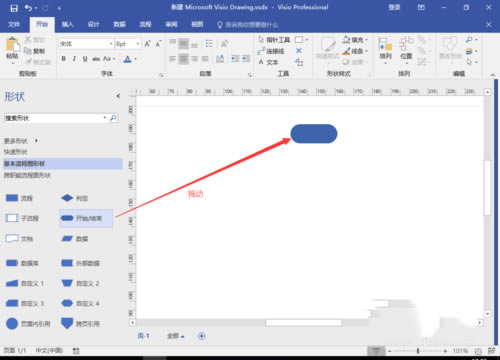Toggle center text alignment
Image resolution: width=500 pixels, height=360 pixels.
tap(183, 59)
